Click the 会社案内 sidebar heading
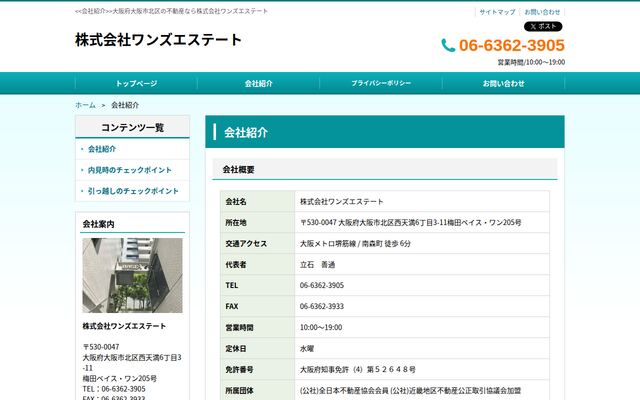 point(98,224)
